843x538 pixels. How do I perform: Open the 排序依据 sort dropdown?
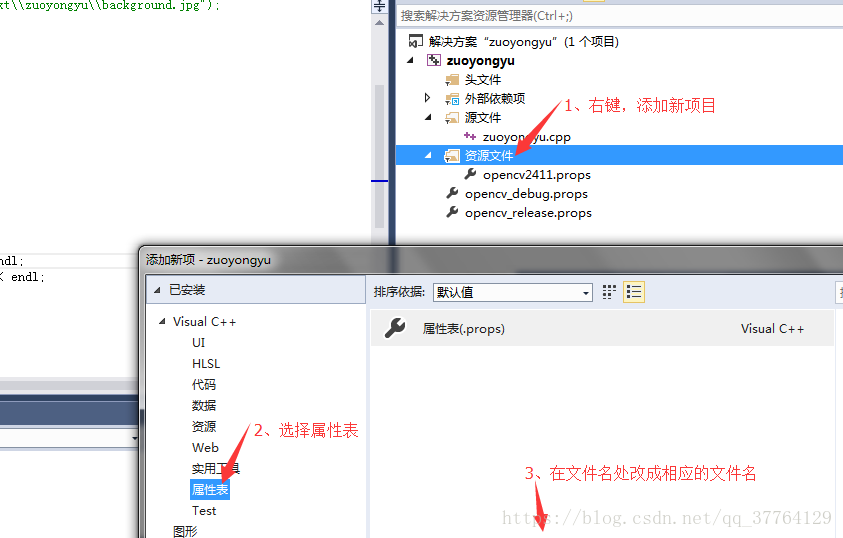512,292
